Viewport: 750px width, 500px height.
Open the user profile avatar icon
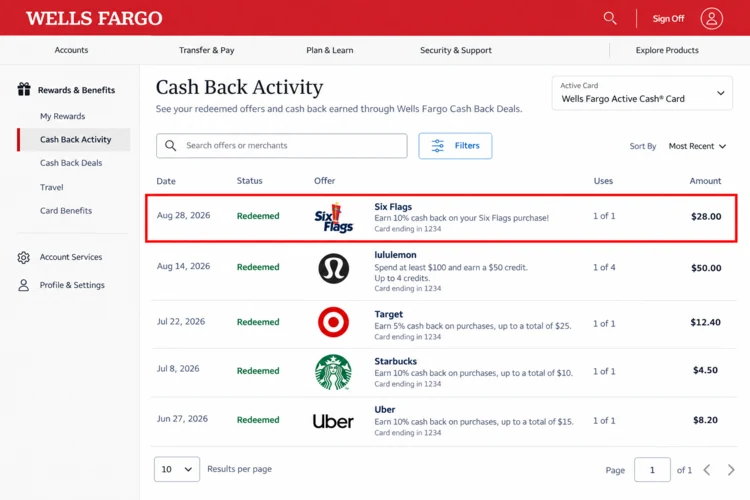point(712,19)
